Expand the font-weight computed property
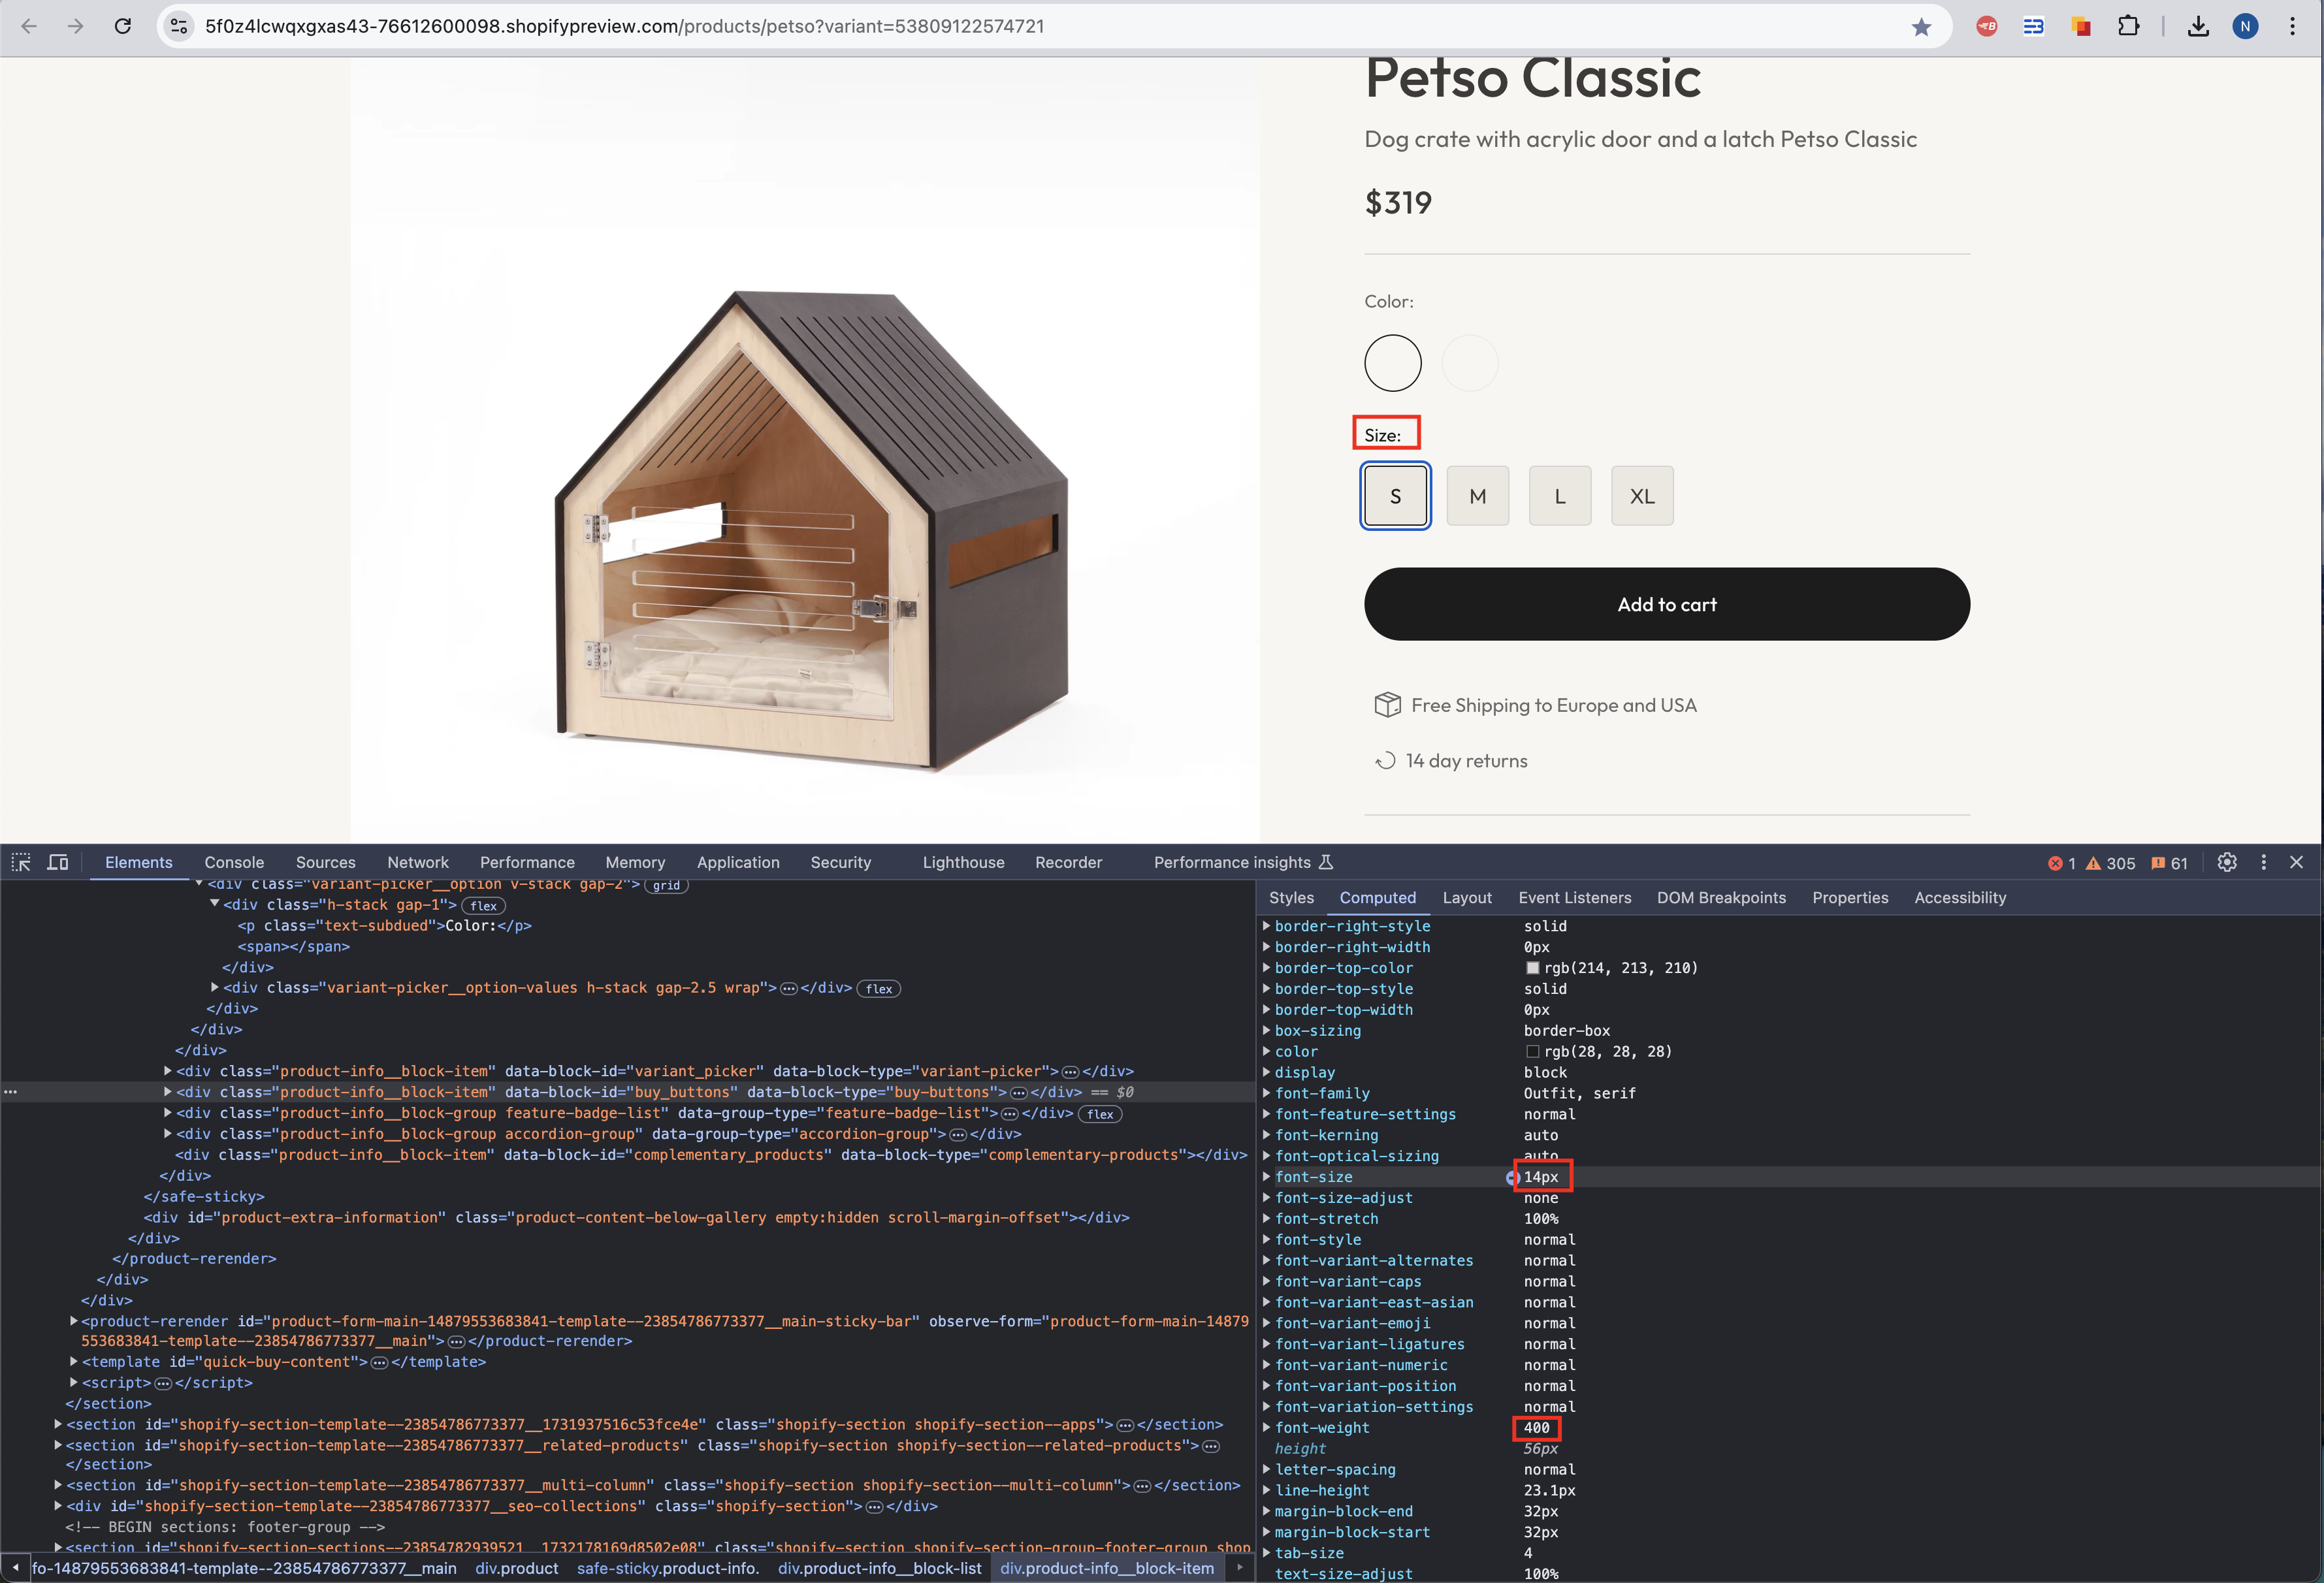The height and width of the screenshot is (1583, 2324). pos(1267,1428)
